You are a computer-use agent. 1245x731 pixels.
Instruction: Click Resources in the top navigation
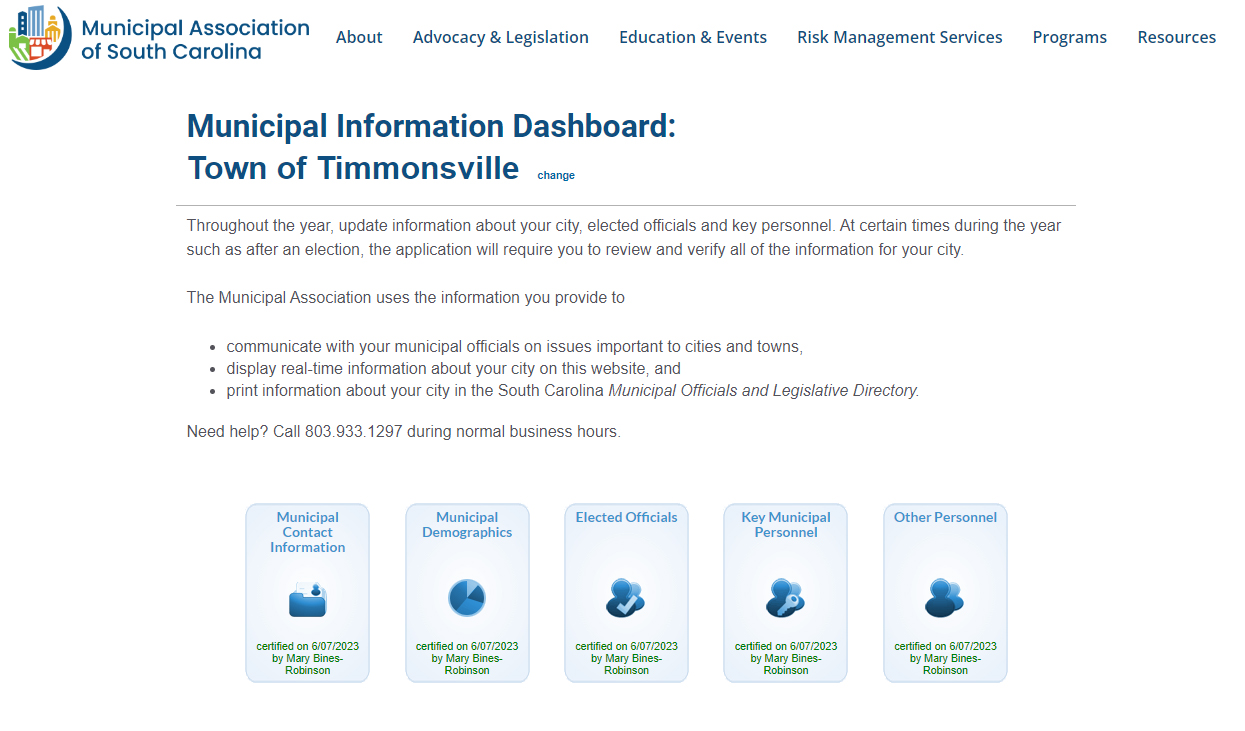1176,37
